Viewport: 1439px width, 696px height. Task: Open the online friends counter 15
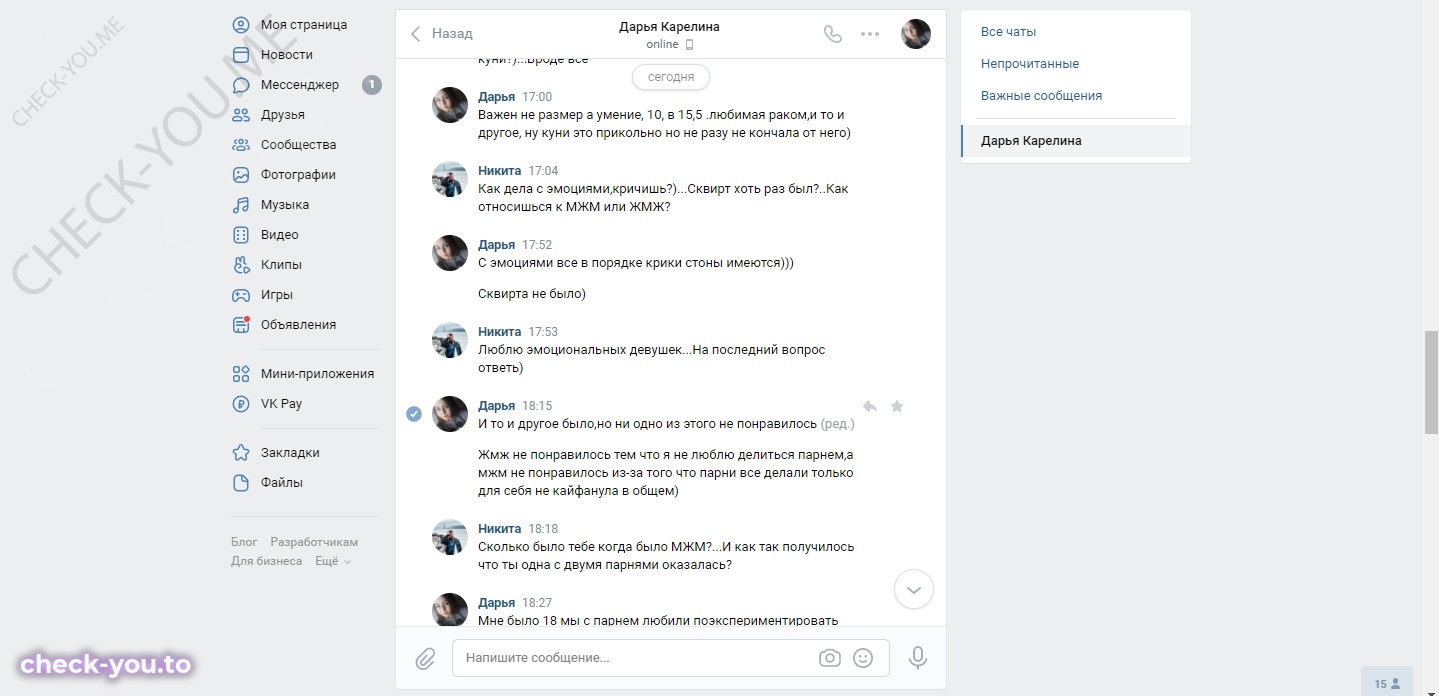click(1387, 684)
